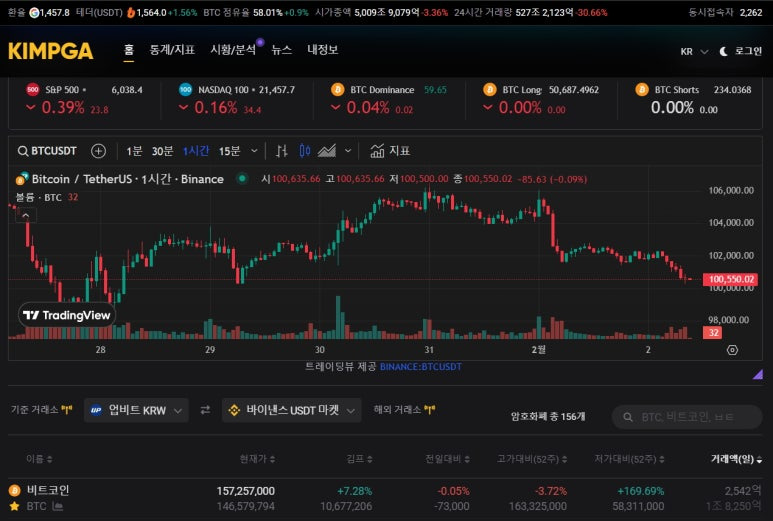Screen dimensions: 773x521
Task: Open the 홈 tab
Action: click(x=129, y=50)
